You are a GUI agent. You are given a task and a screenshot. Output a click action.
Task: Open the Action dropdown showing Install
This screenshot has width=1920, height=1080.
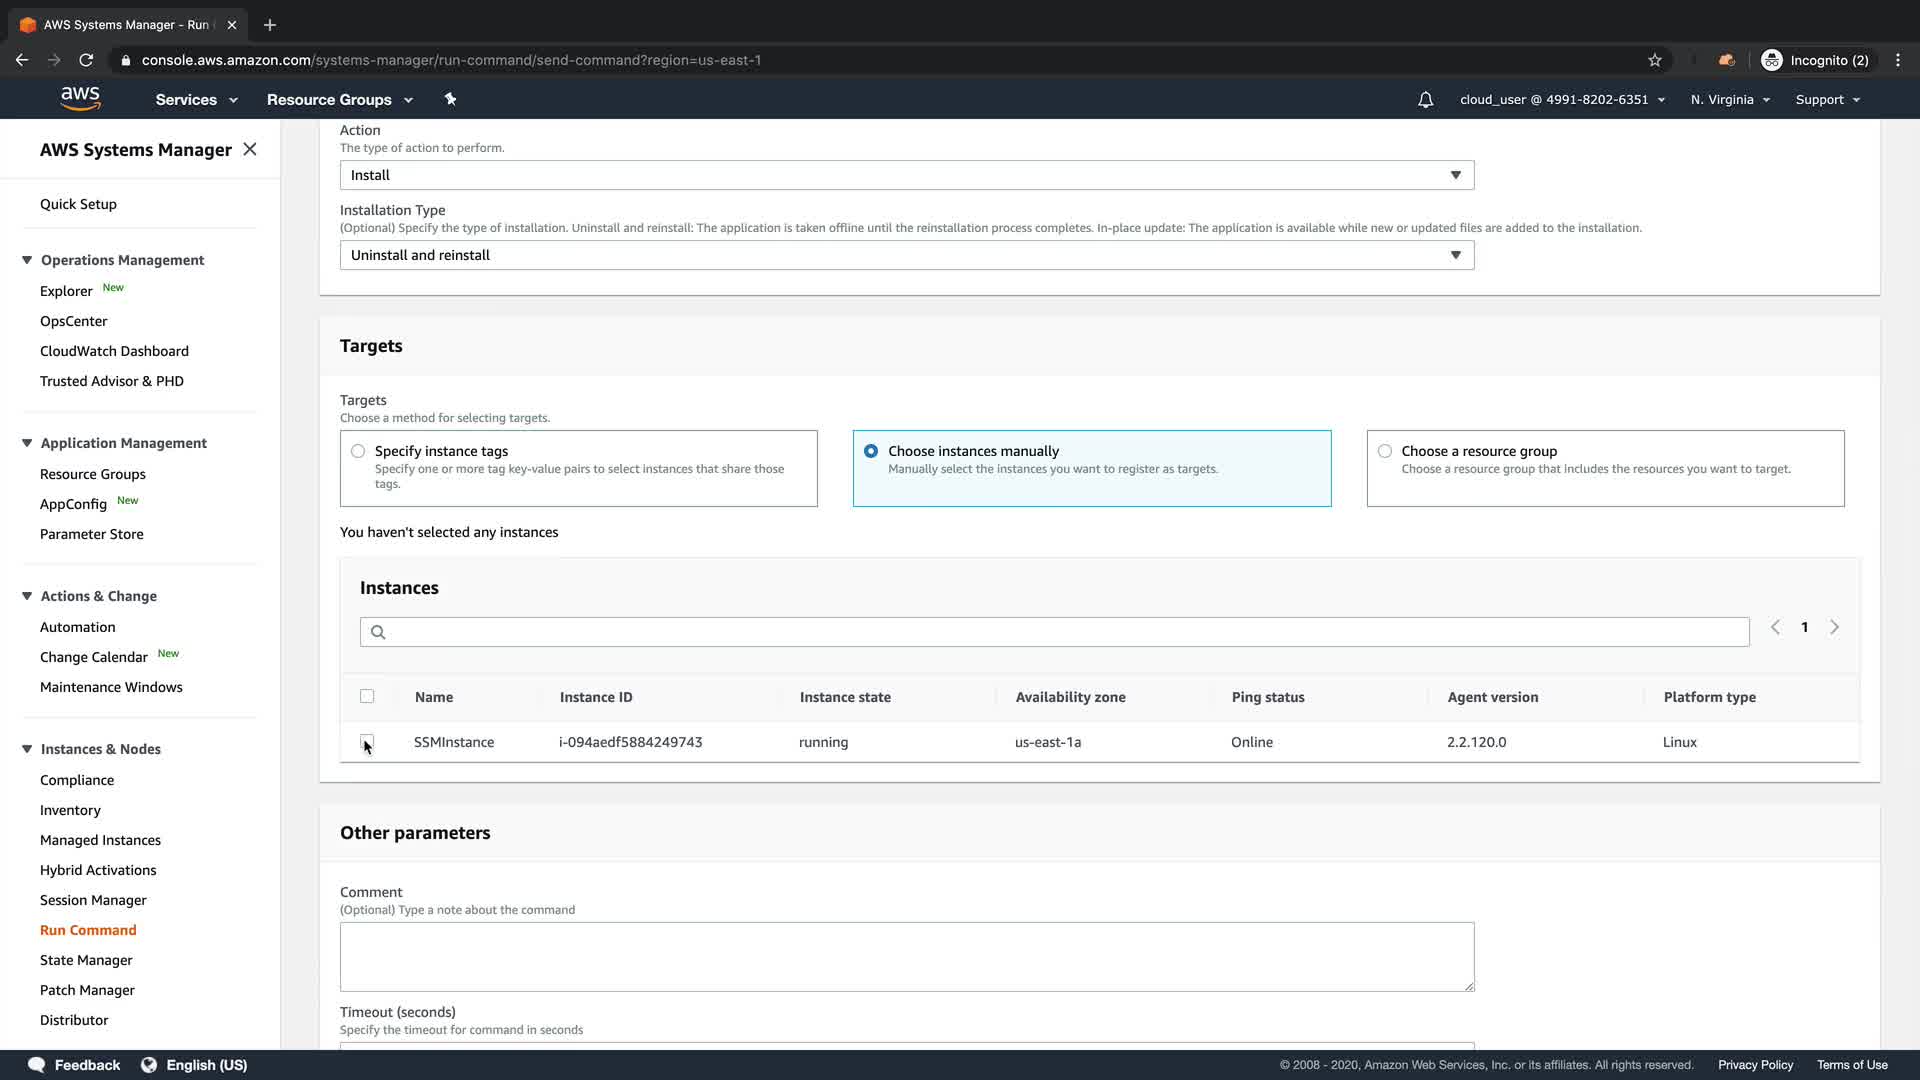tap(906, 175)
